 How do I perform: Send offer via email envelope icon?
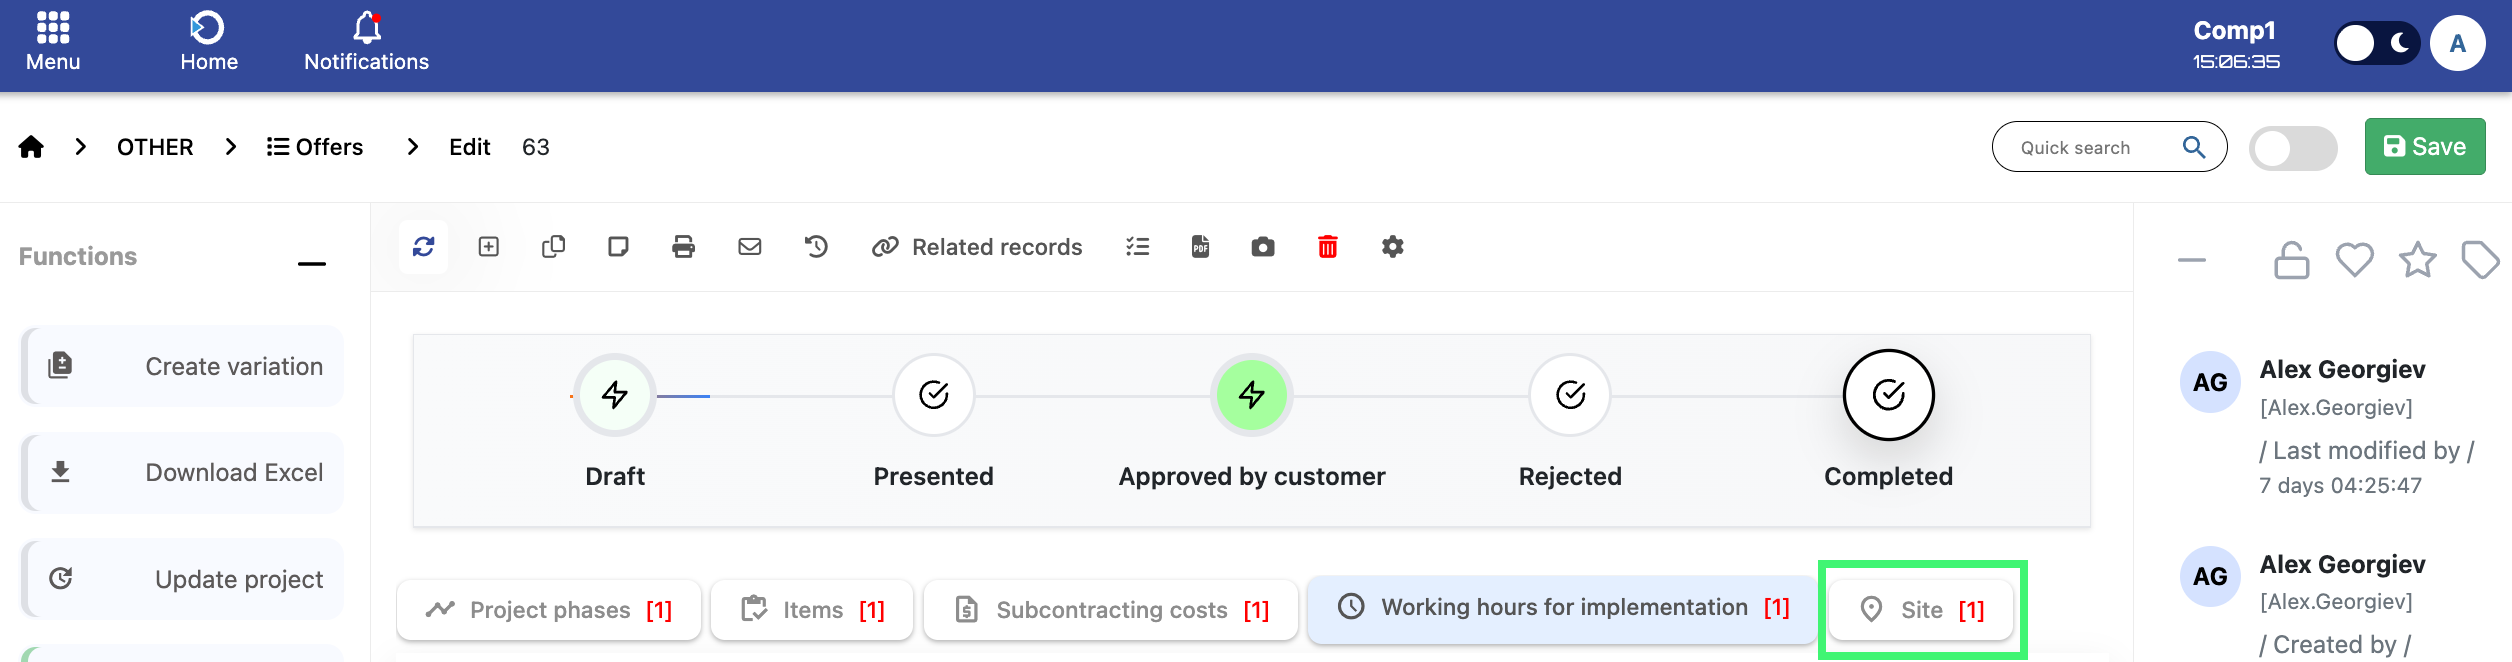point(749,247)
